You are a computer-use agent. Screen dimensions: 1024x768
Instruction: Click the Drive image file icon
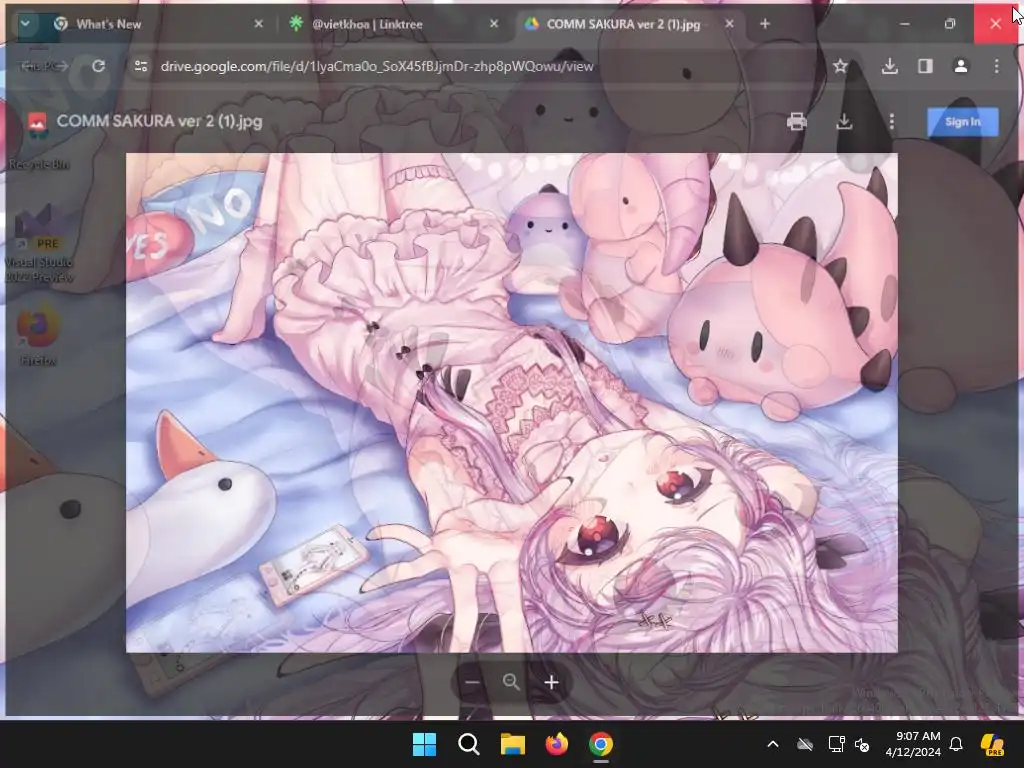pyautogui.click(x=37, y=123)
